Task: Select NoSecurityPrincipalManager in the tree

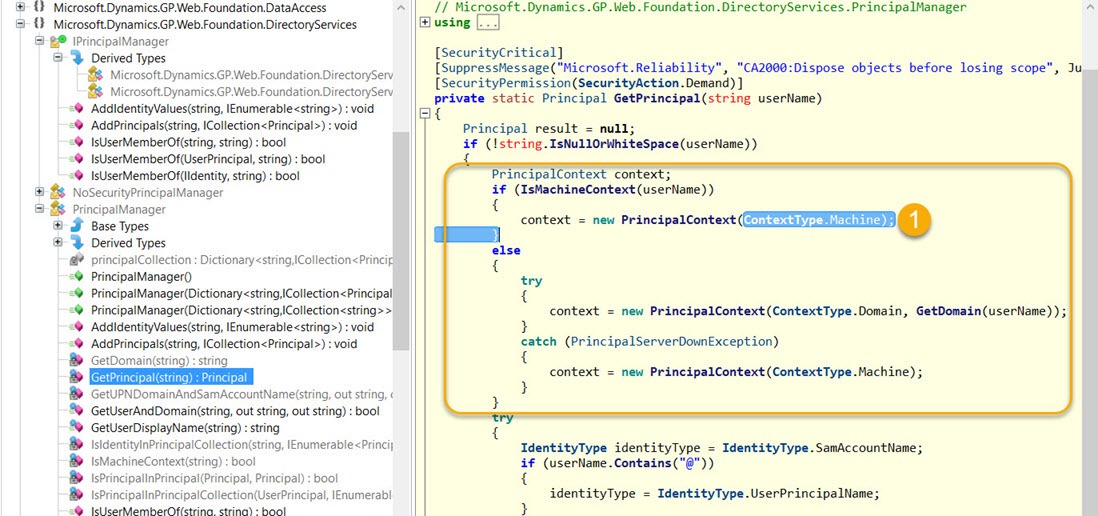Action: click(148, 193)
